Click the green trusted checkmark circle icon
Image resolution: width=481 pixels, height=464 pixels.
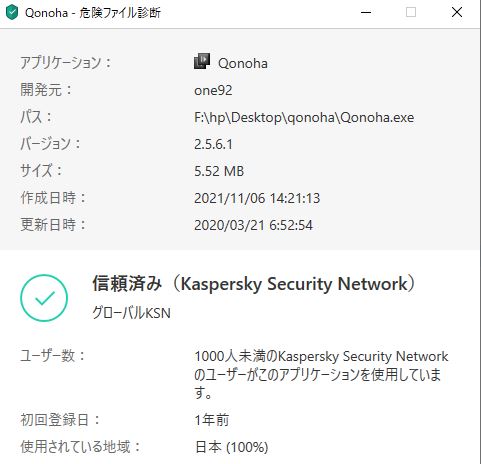coord(44,298)
